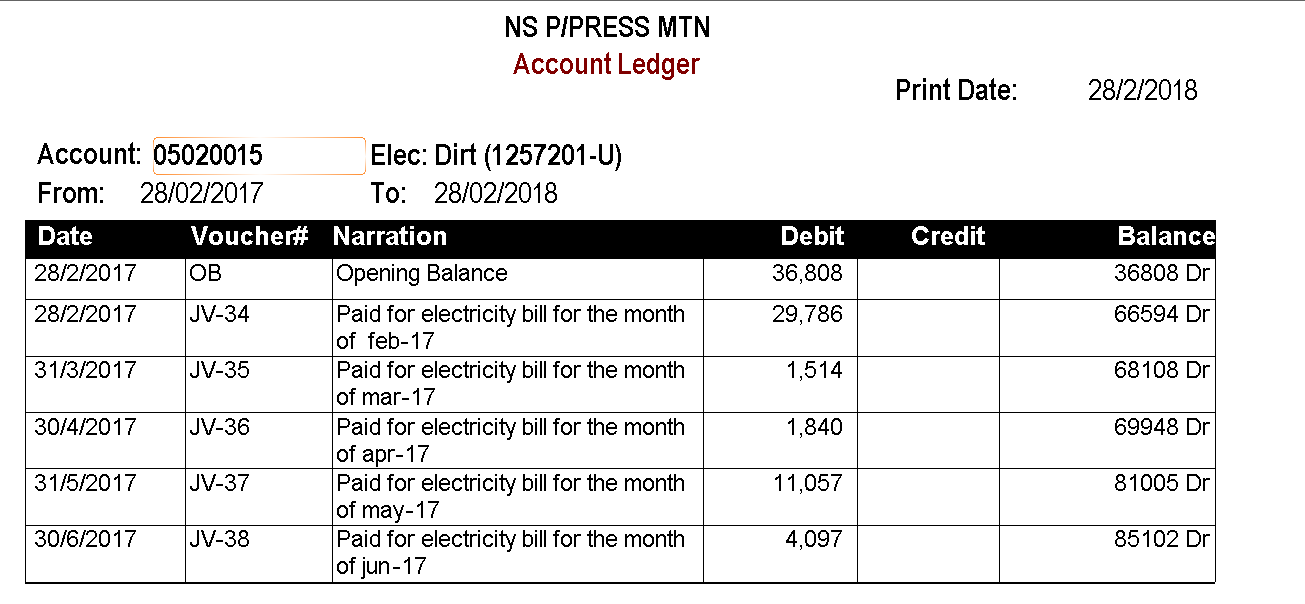Click voucher JV-37 cell
Viewport: 1305px width, 604px height.
point(219,484)
